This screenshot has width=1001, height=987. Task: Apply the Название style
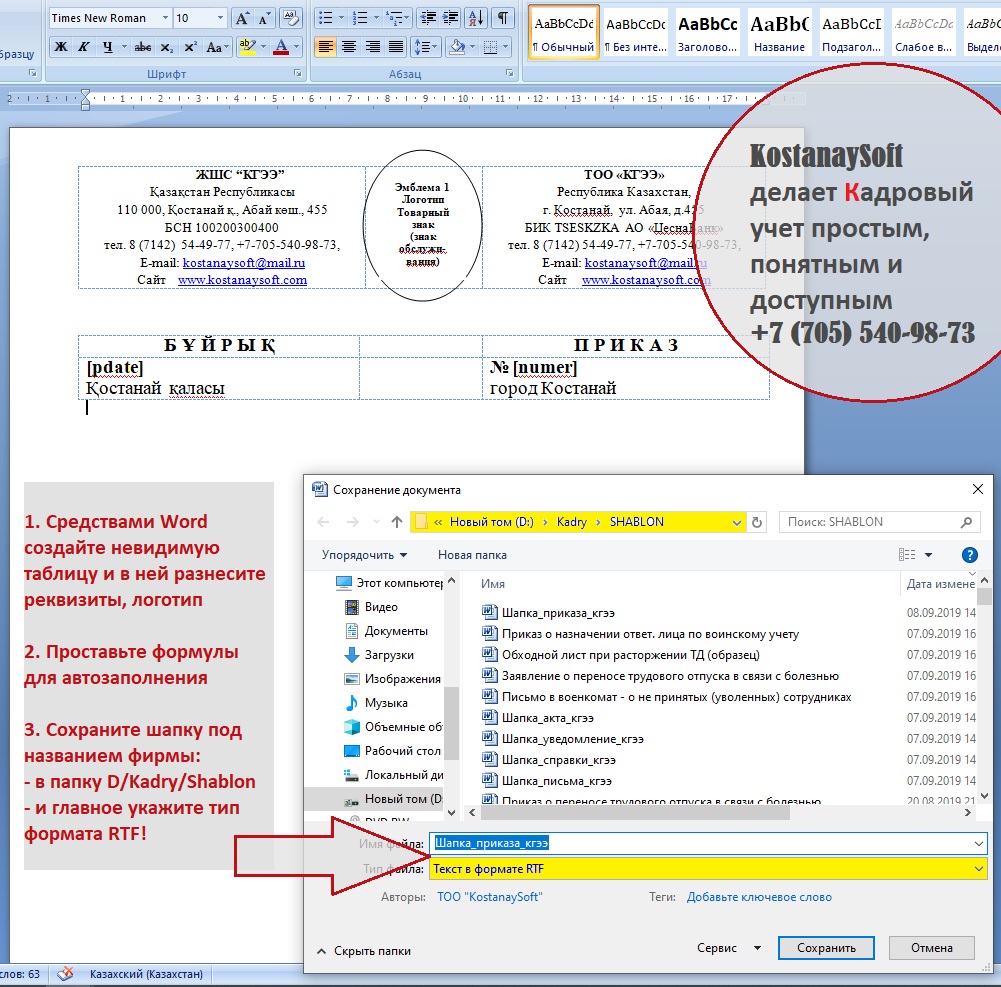click(x=779, y=33)
